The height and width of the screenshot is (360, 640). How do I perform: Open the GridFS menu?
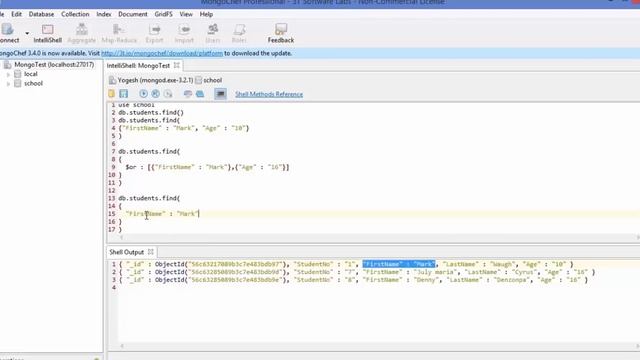pyautogui.click(x=163, y=14)
